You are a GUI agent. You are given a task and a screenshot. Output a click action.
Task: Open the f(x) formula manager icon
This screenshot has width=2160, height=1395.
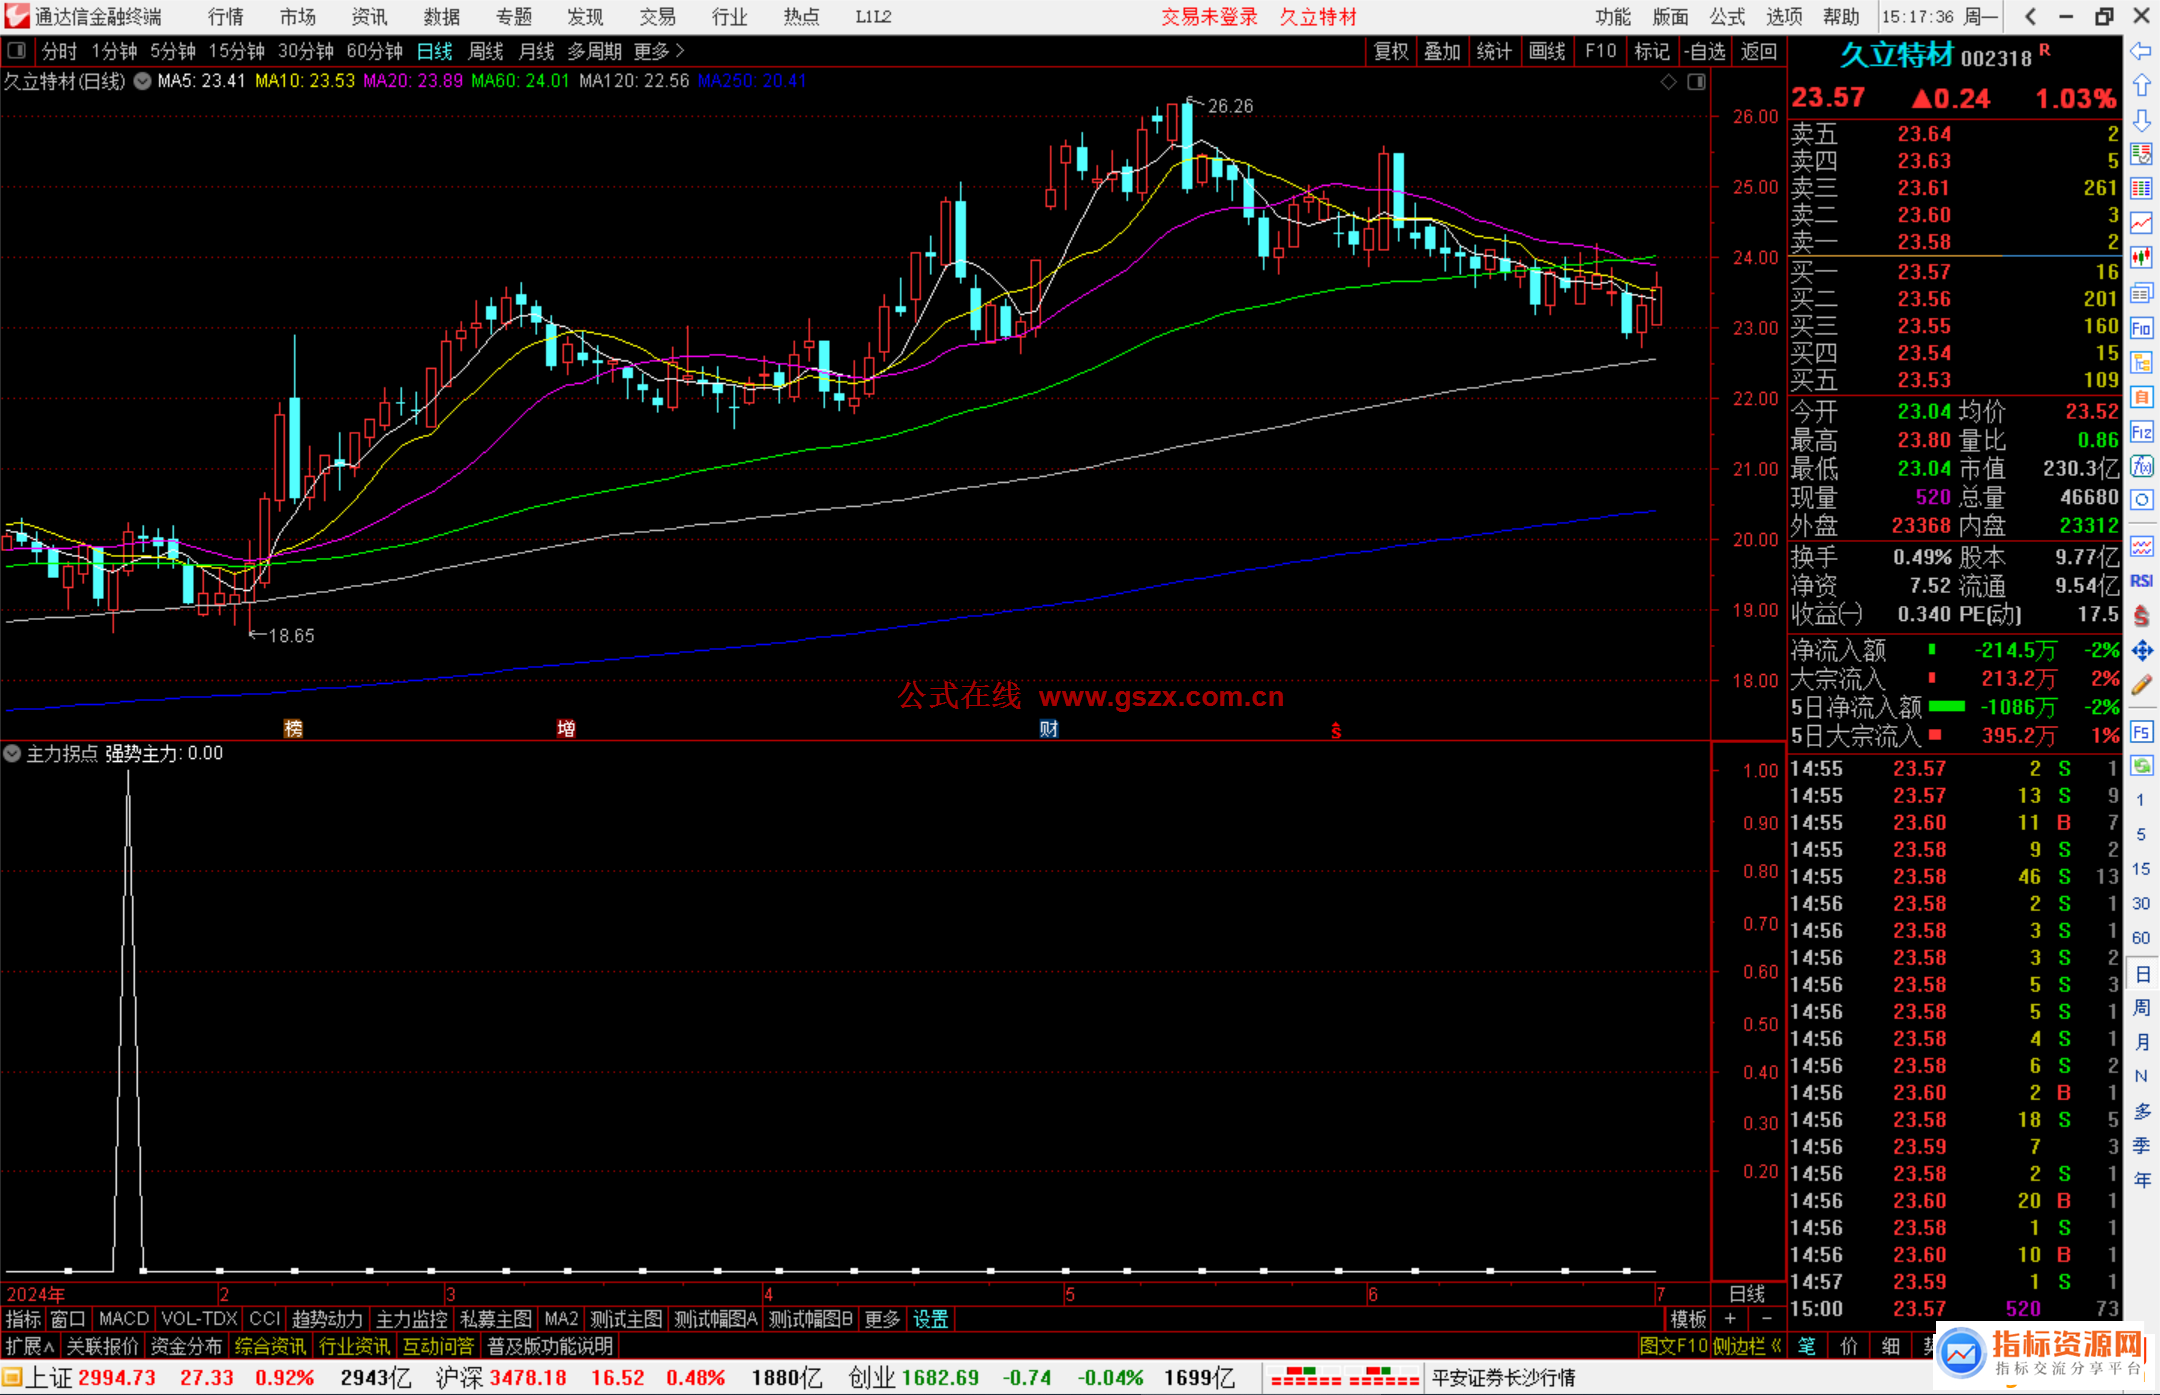tap(2141, 466)
